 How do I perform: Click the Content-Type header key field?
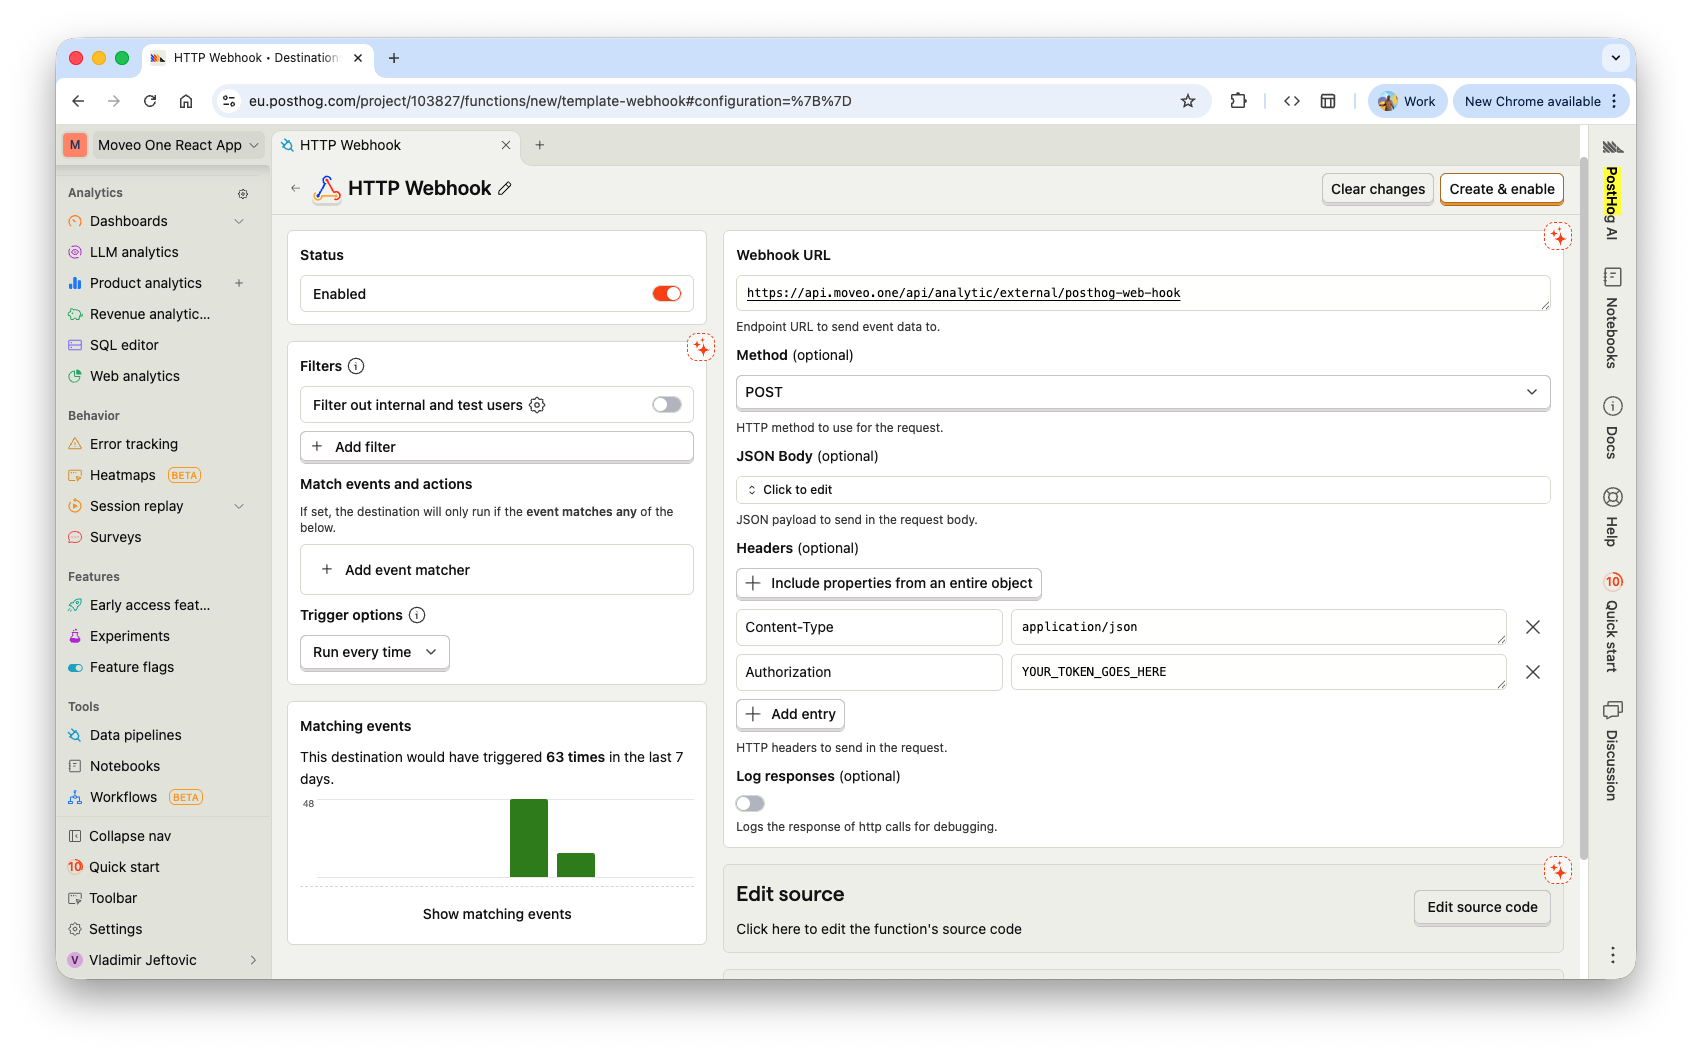click(x=869, y=627)
